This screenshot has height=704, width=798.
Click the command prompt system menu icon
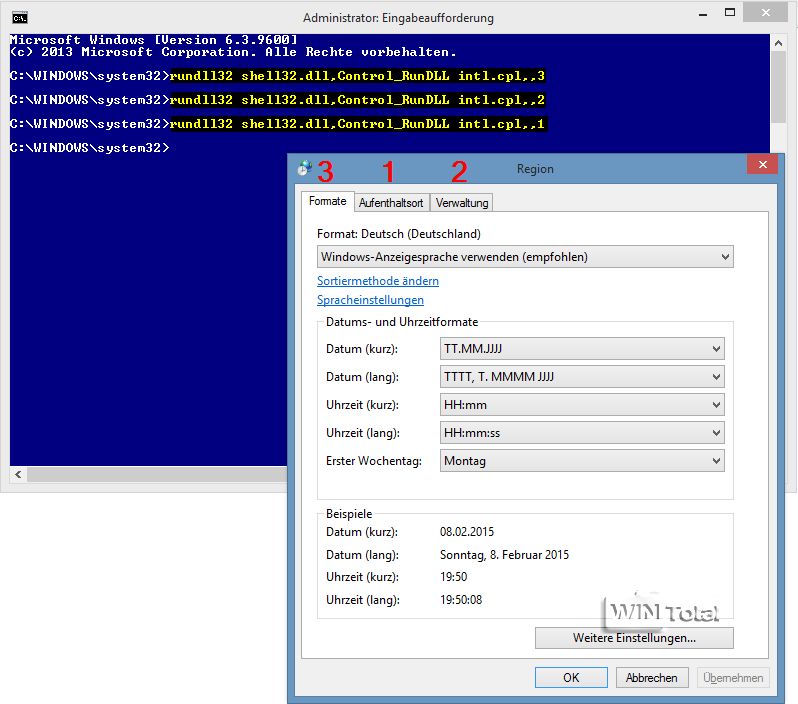pyautogui.click(x=19, y=17)
